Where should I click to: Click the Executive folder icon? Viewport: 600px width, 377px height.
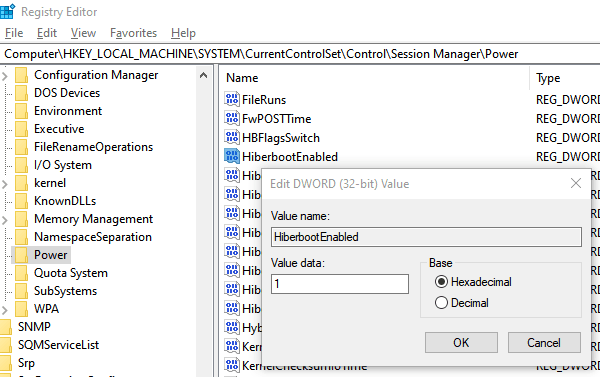pyautogui.click(x=21, y=129)
